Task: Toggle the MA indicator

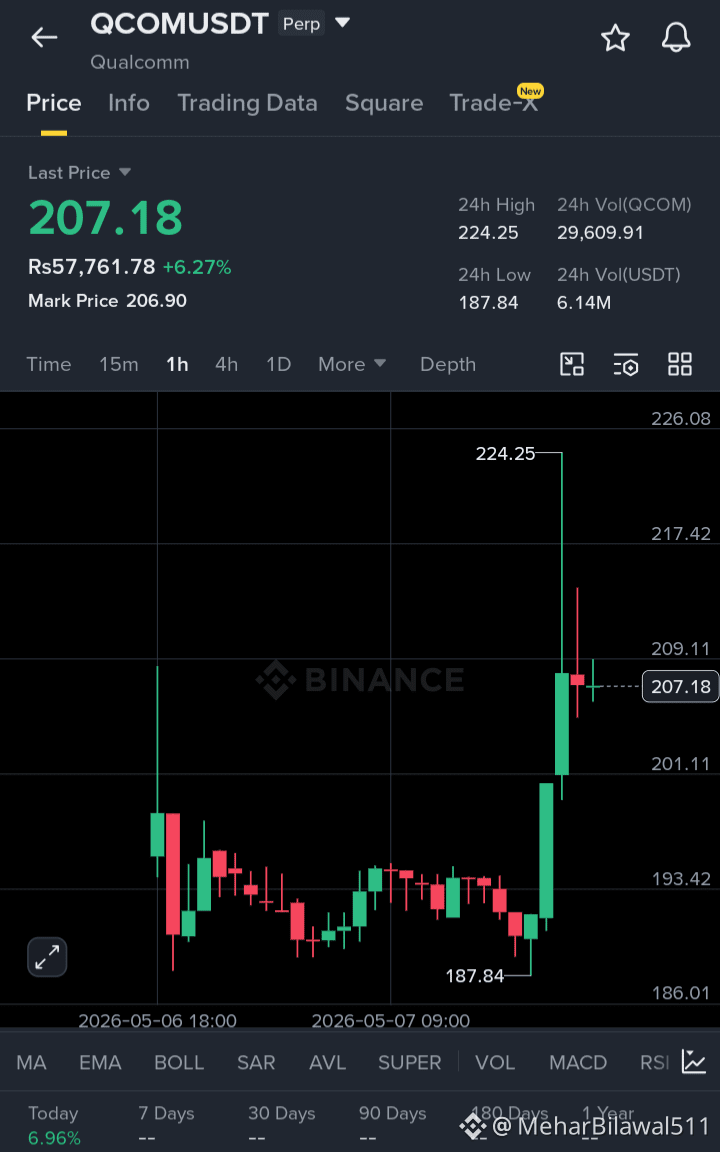Action: click(x=32, y=1062)
